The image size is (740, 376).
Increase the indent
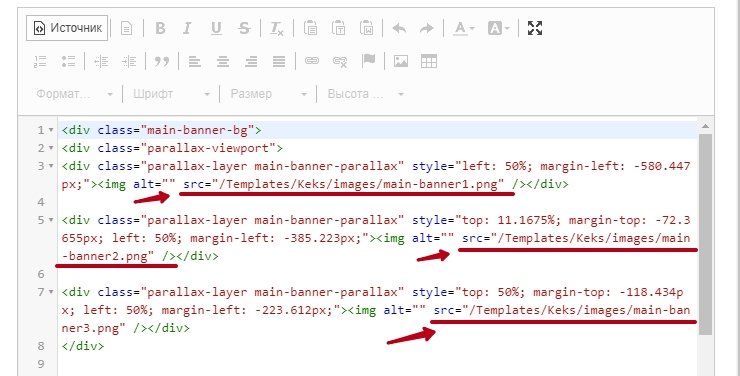tap(129, 61)
